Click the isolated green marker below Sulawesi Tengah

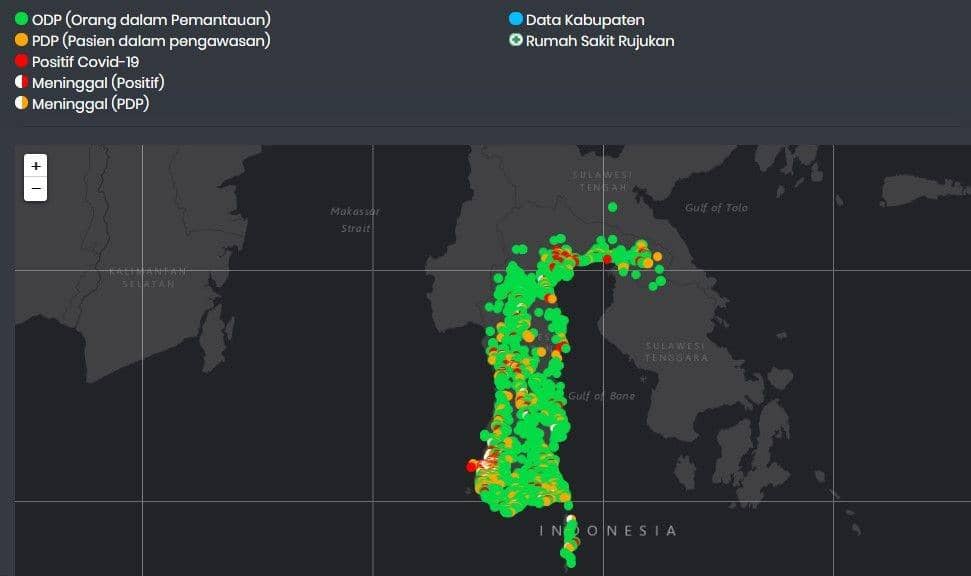pyautogui.click(x=613, y=207)
